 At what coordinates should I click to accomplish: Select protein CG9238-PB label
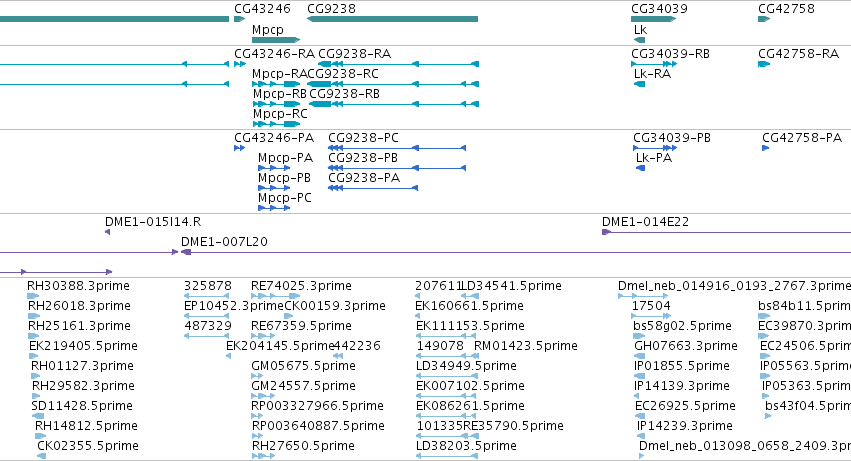pos(363,158)
